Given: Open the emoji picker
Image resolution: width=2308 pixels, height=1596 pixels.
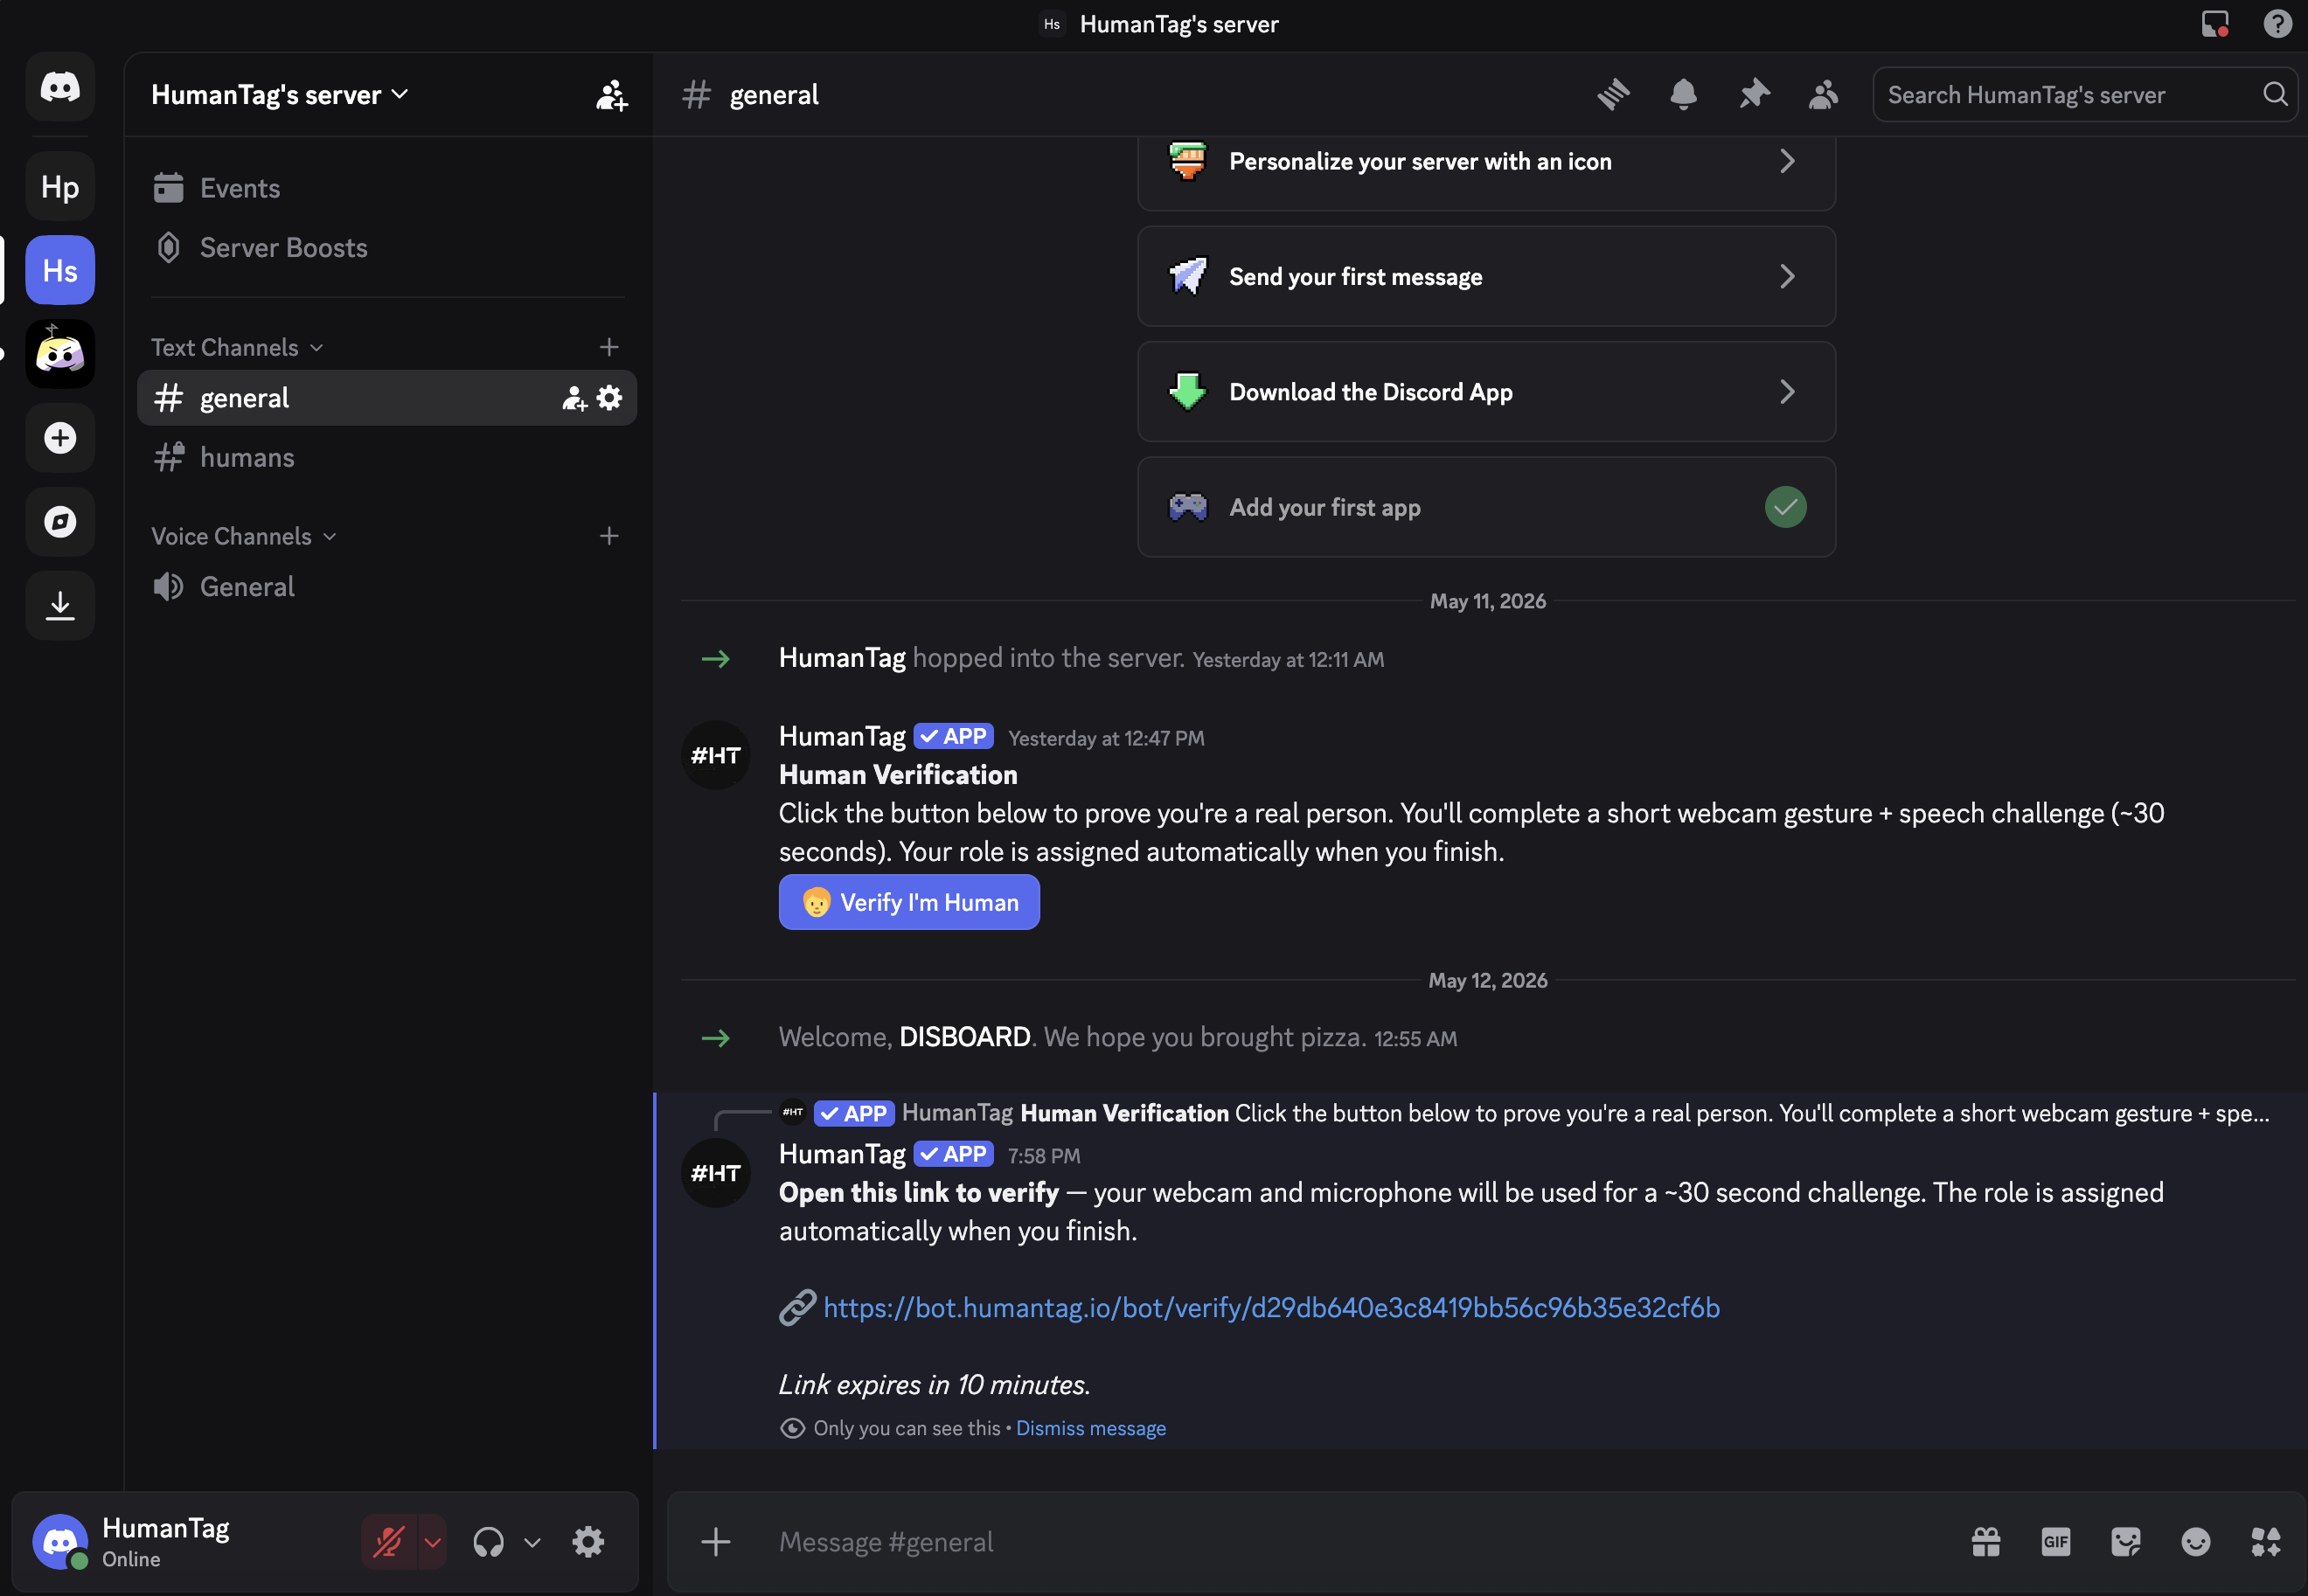Looking at the screenshot, I should (x=2195, y=1542).
